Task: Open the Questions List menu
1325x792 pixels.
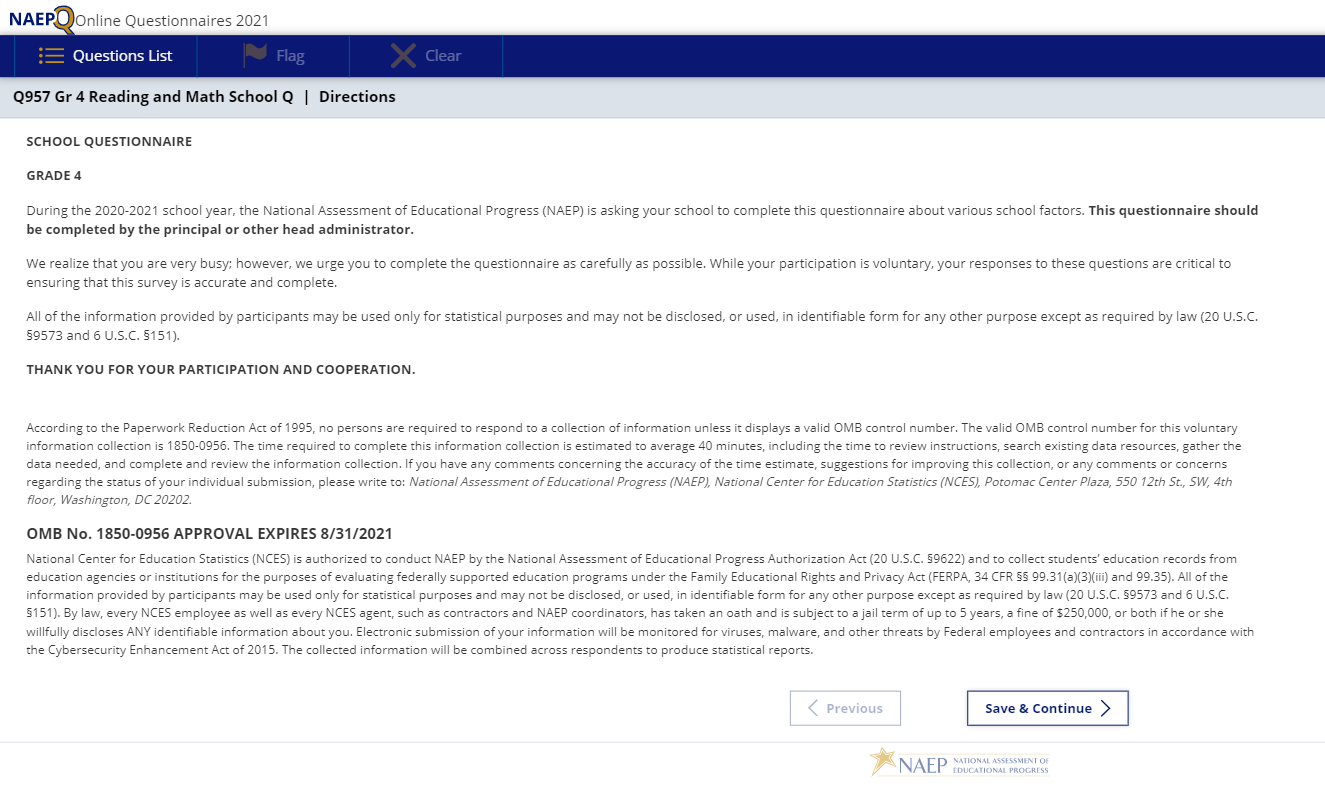Action: pyautogui.click(x=122, y=56)
